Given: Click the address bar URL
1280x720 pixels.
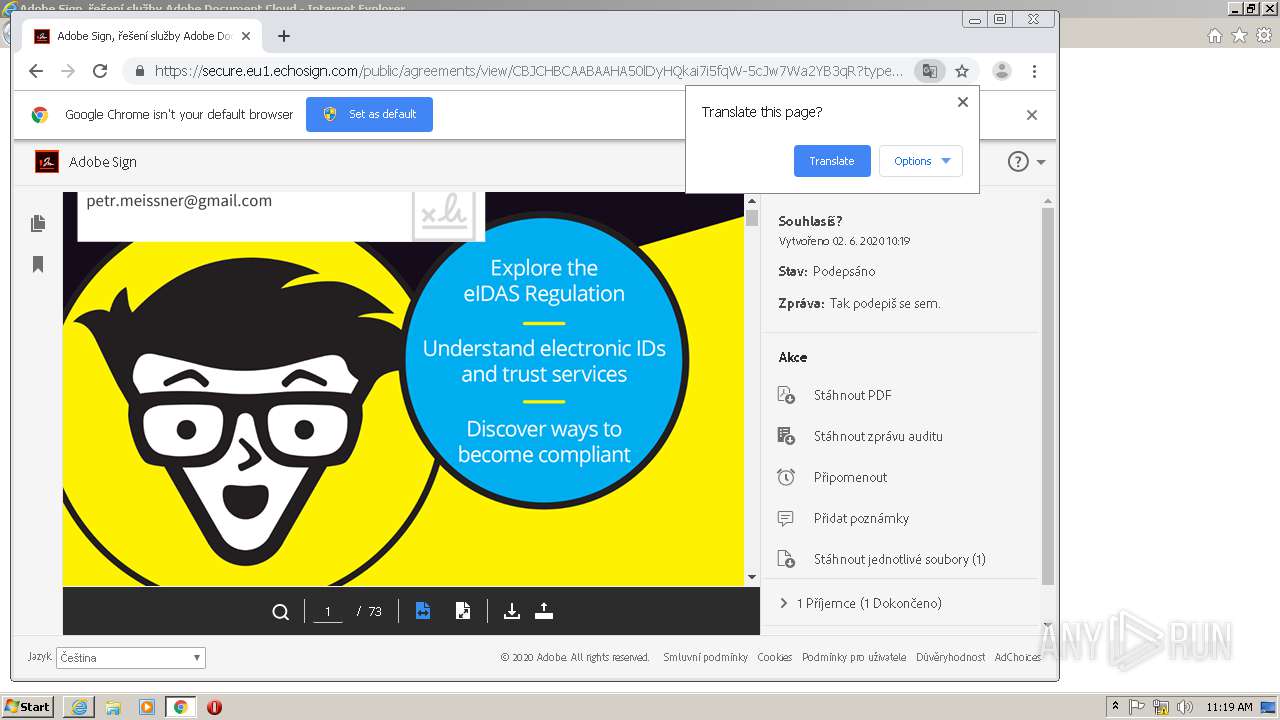Looking at the screenshot, I should [x=528, y=71].
